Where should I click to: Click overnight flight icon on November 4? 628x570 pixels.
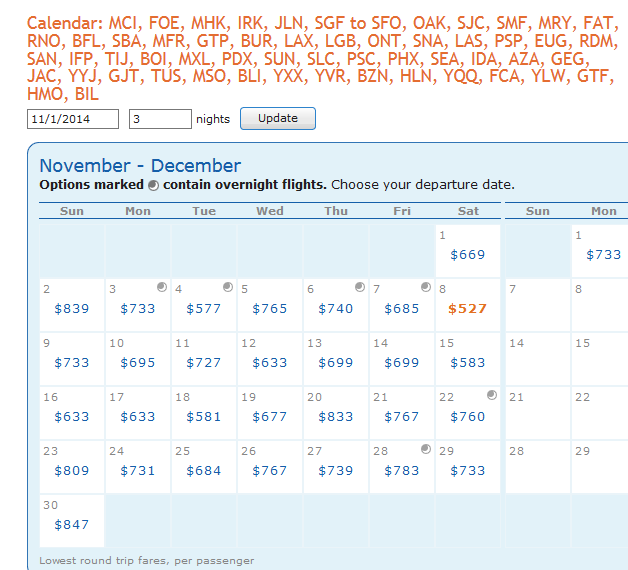pos(227,288)
